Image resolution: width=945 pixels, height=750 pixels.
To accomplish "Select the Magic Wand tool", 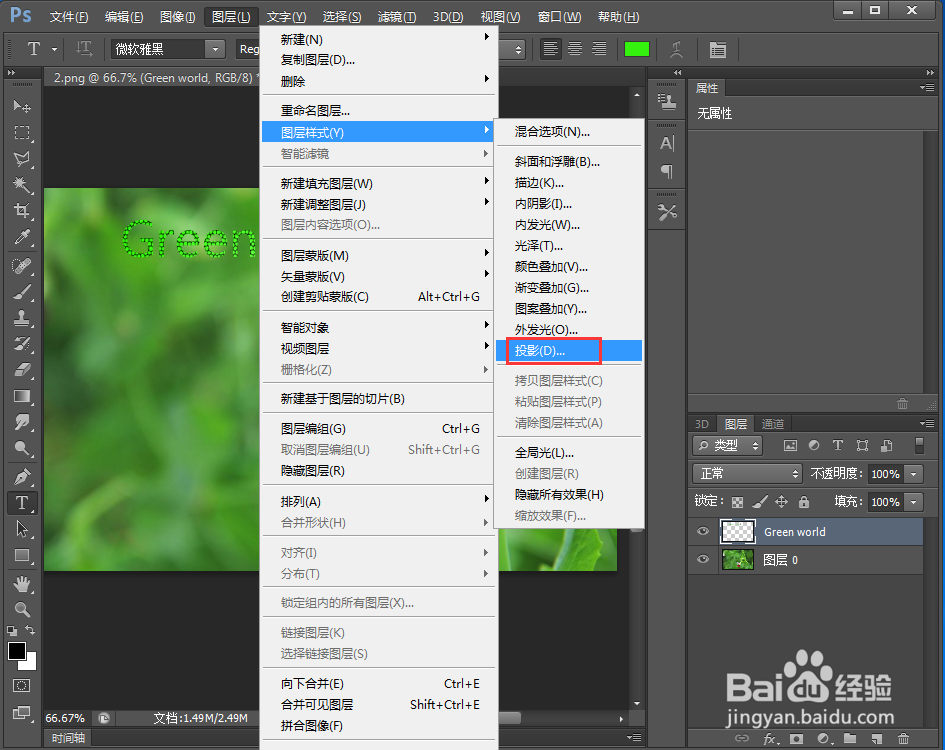I will 22,184.
